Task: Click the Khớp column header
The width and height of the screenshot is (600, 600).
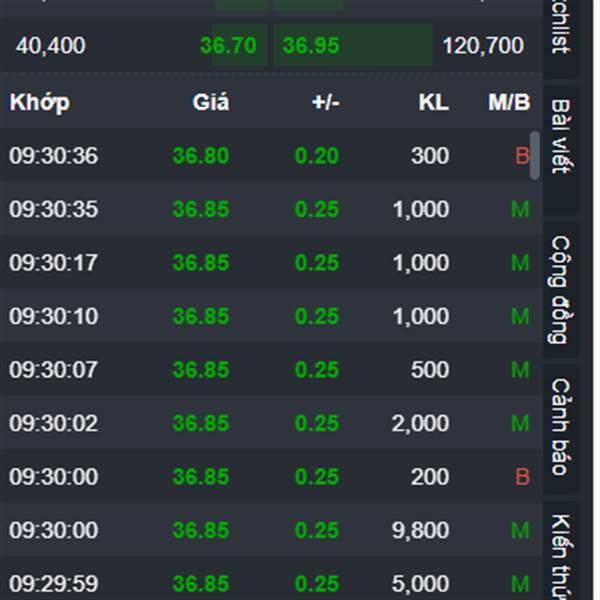Action: (40, 103)
